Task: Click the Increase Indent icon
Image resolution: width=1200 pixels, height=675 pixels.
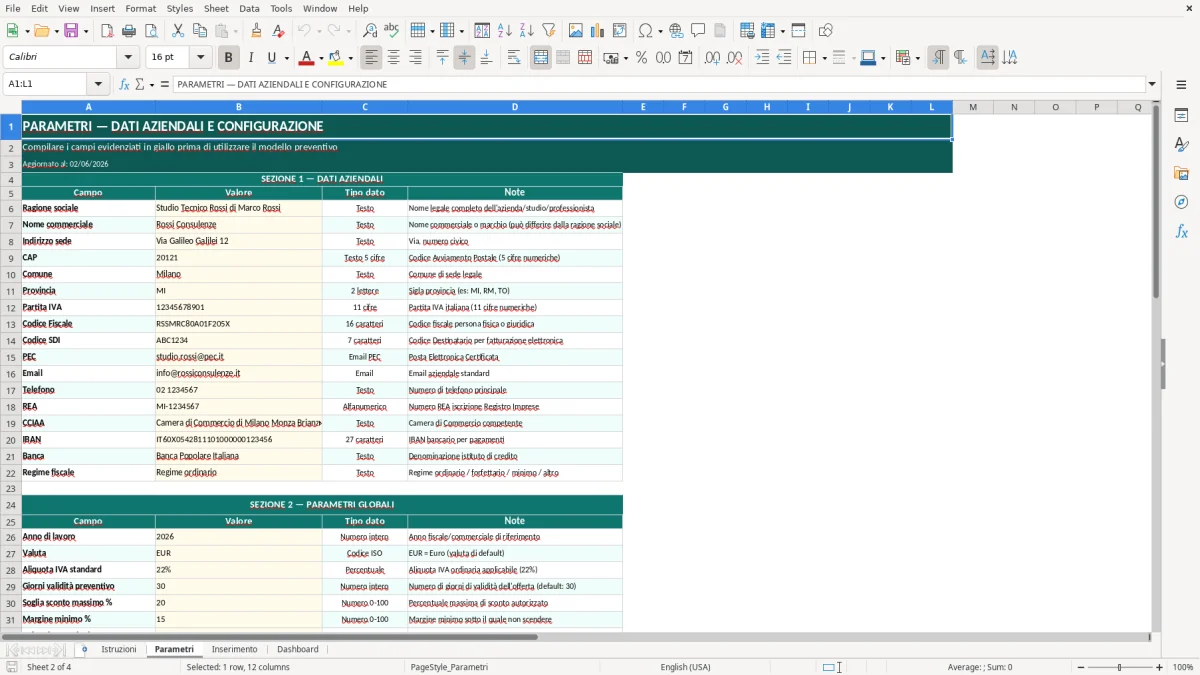Action: coord(762,58)
